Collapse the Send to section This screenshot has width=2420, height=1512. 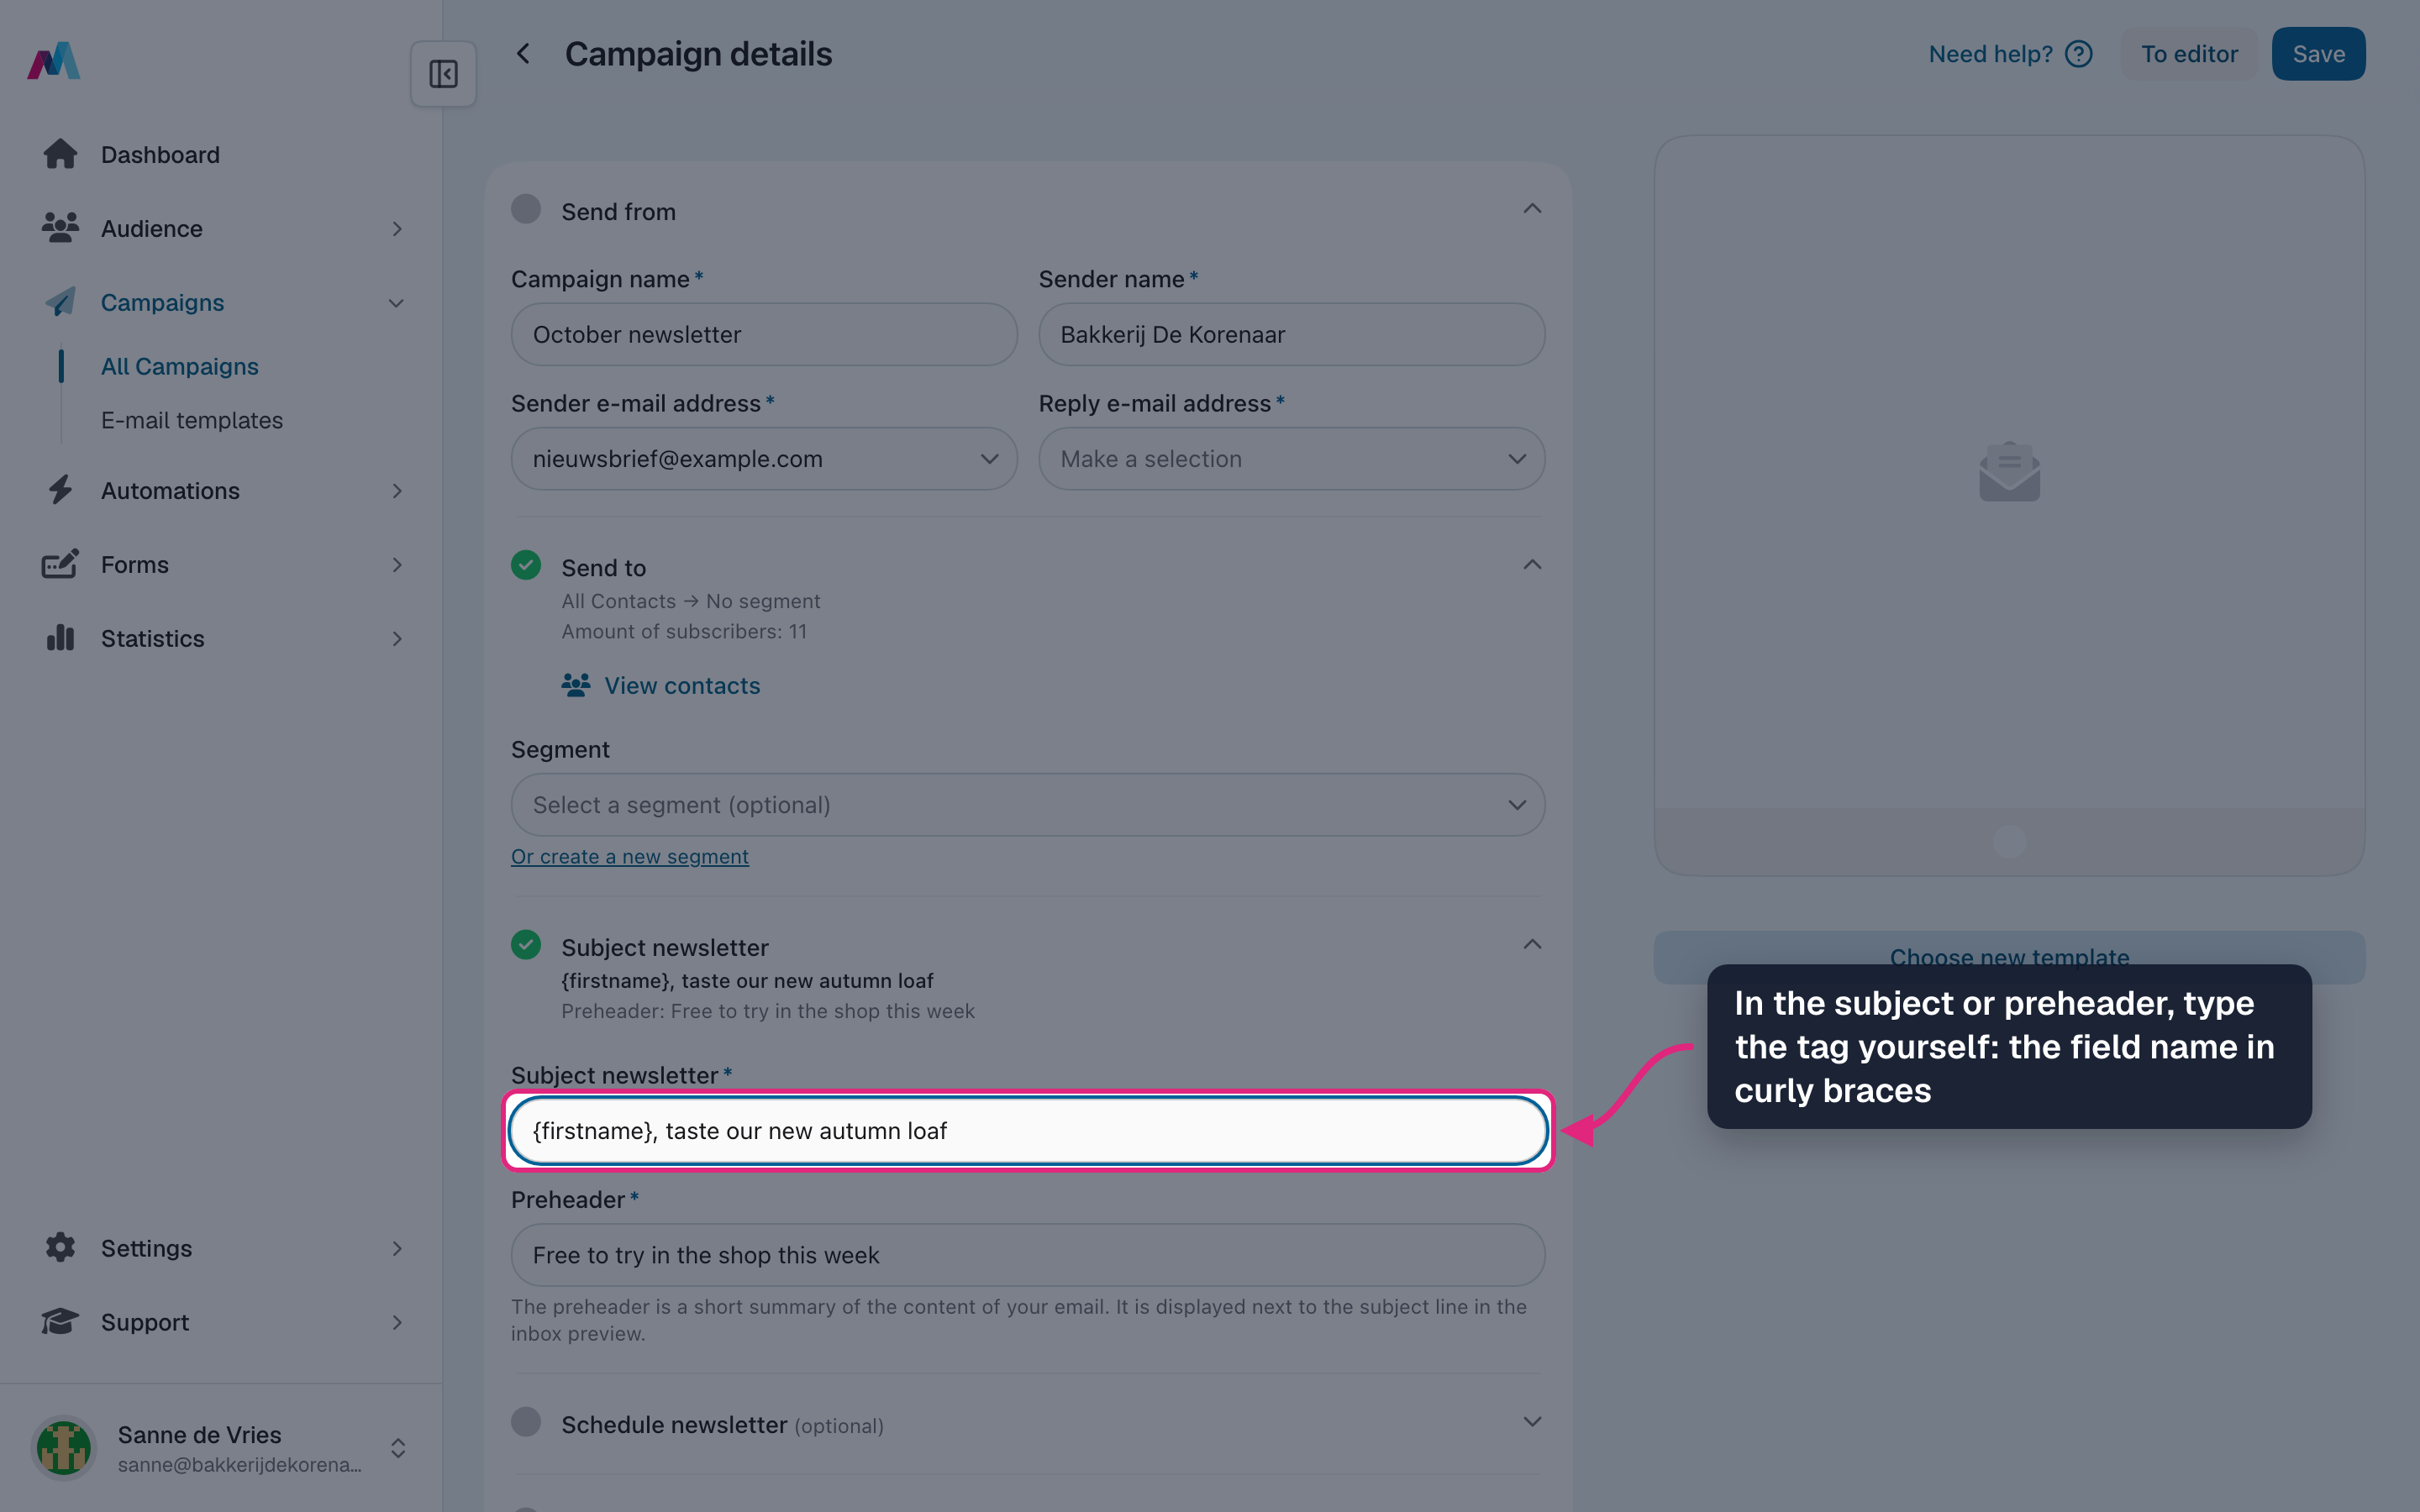coord(1532,565)
